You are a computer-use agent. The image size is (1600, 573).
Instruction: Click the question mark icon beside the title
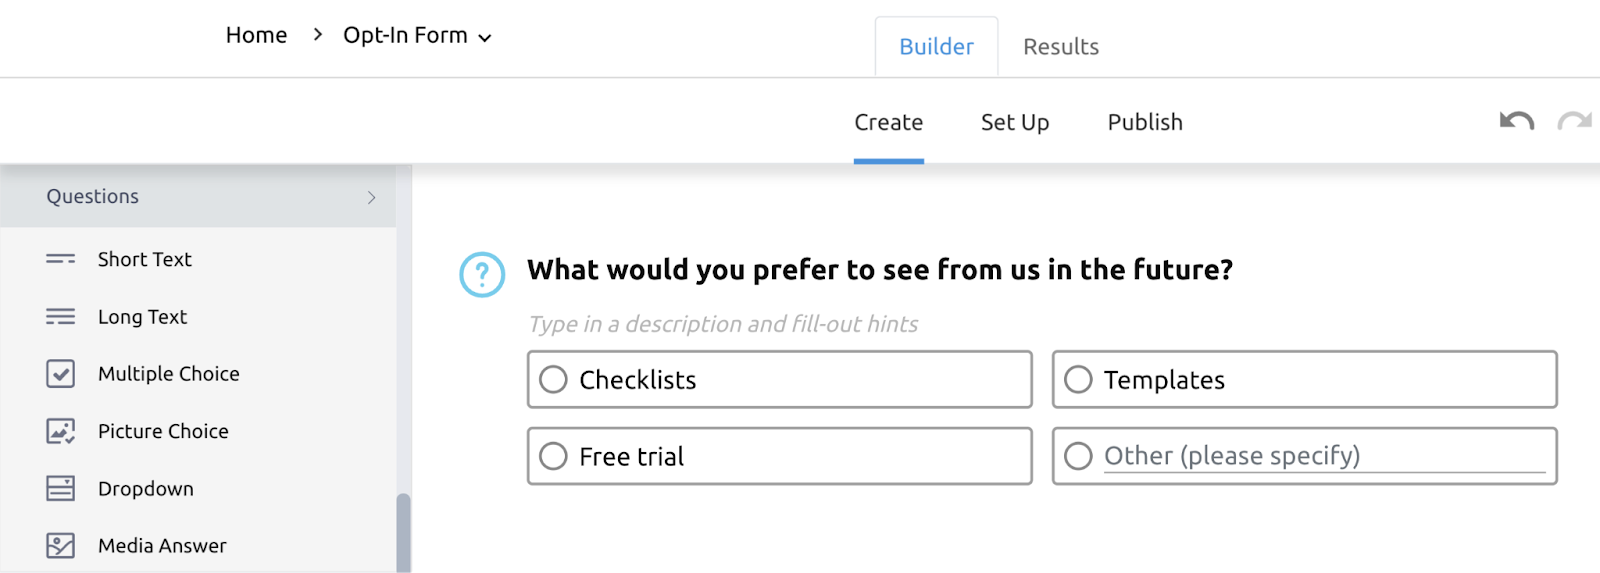point(482,274)
